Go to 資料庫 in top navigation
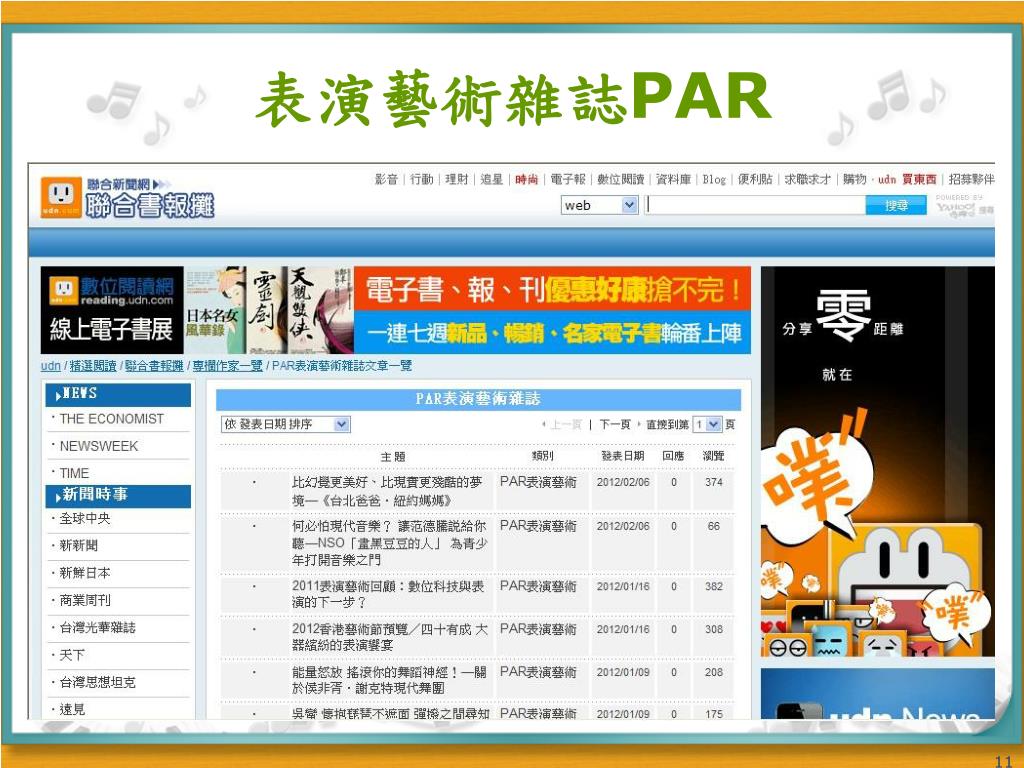Screen dimensions: 1024x768 pyautogui.click(x=673, y=179)
